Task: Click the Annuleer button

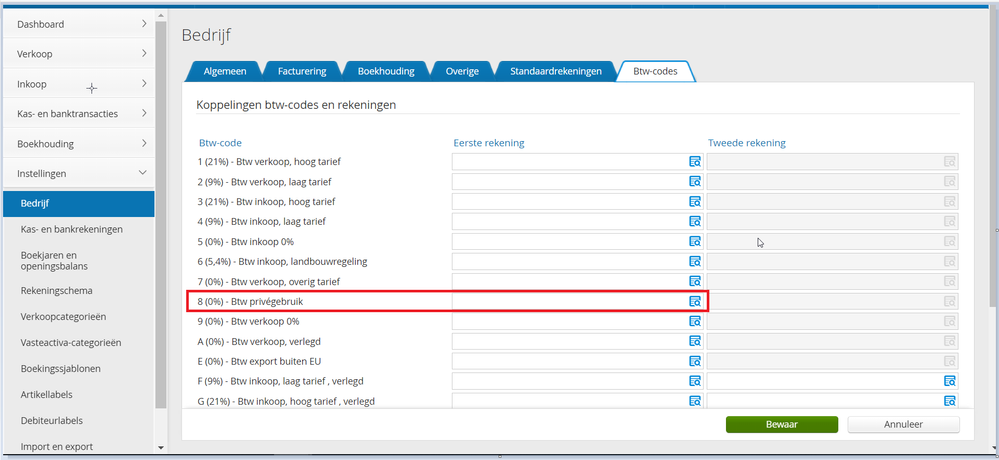Action: [x=903, y=424]
